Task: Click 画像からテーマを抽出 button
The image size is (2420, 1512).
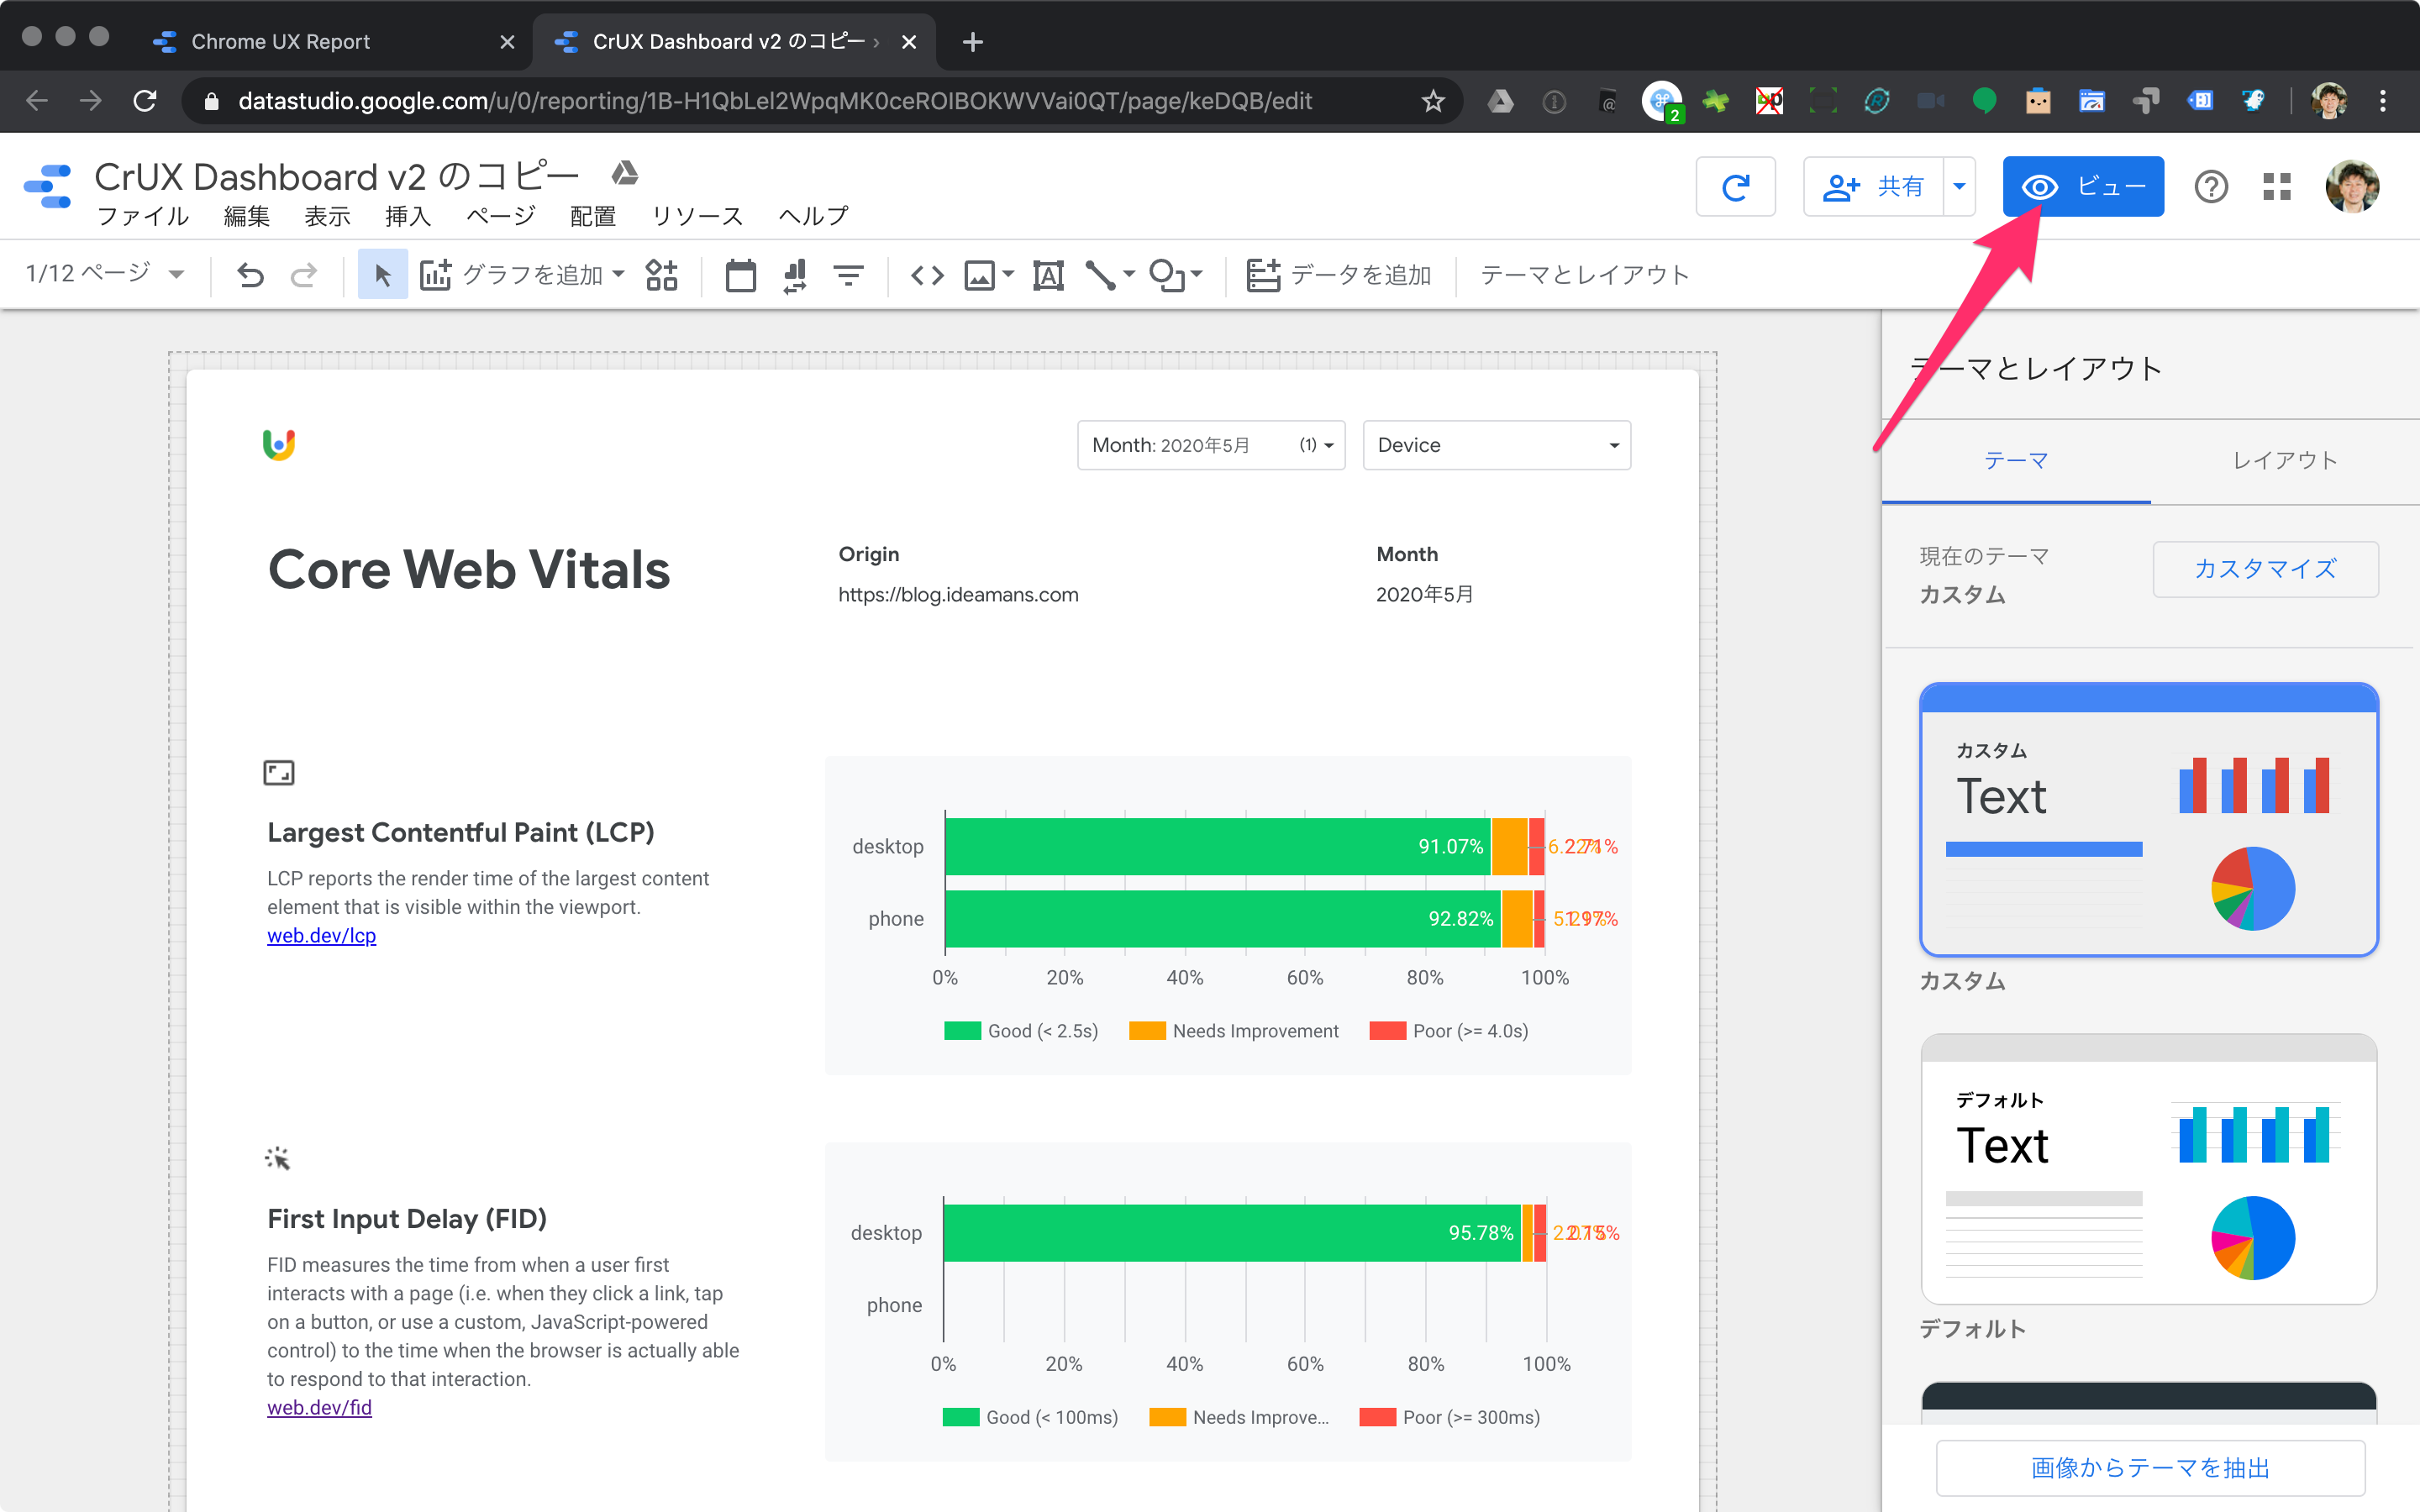Action: tap(2150, 1468)
